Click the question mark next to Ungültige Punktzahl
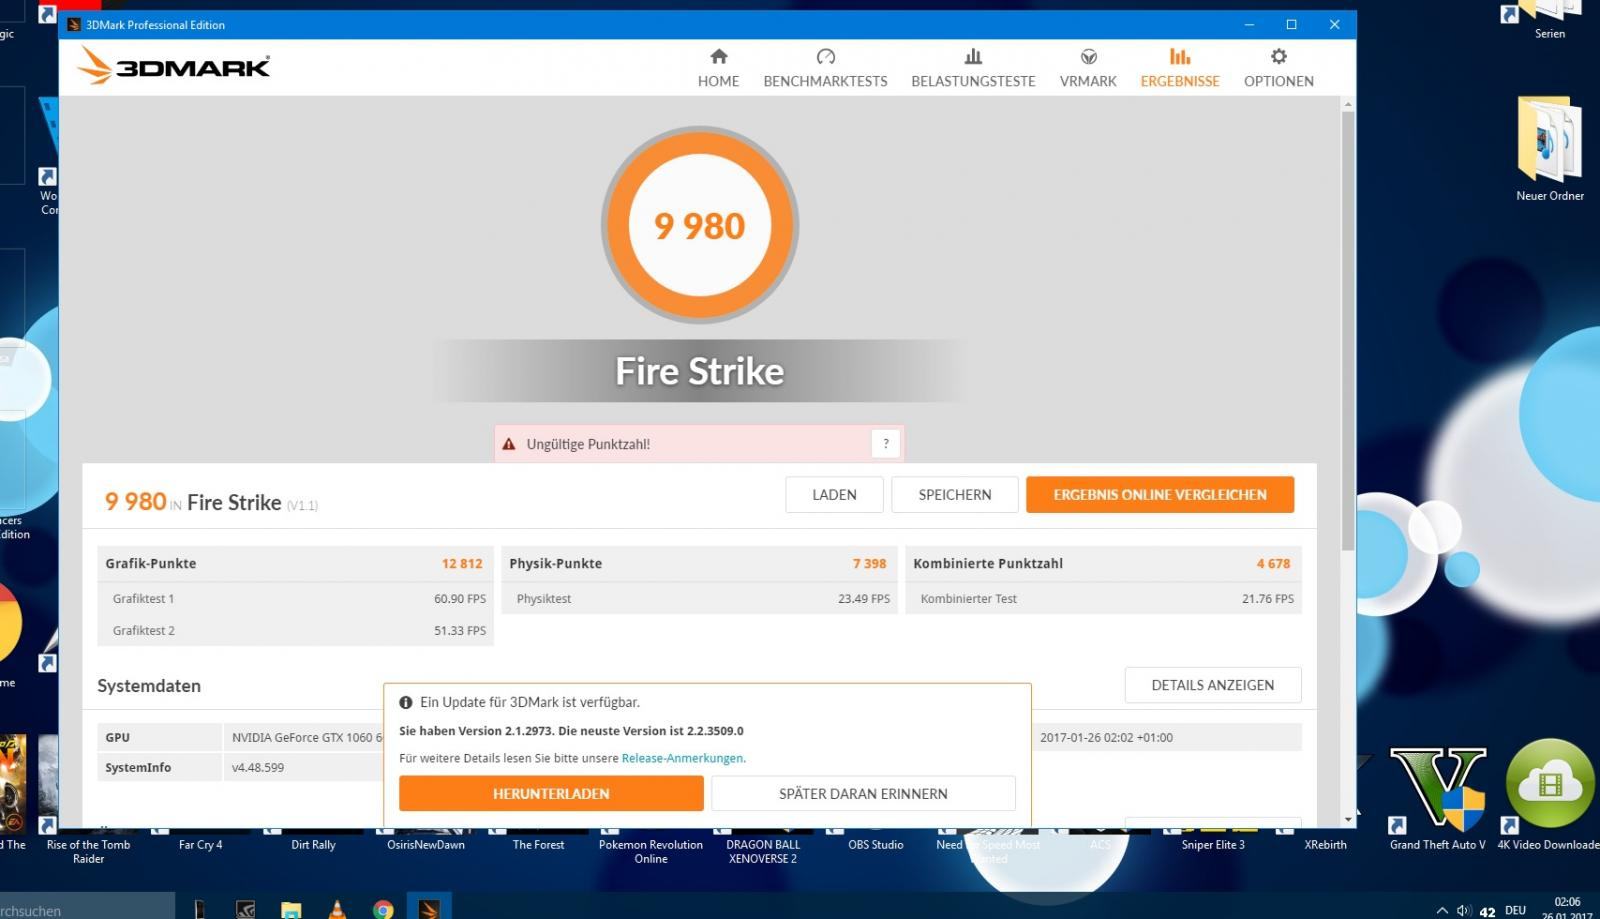The height and width of the screenshot is (919, 1600). click(x=885, y=444)
